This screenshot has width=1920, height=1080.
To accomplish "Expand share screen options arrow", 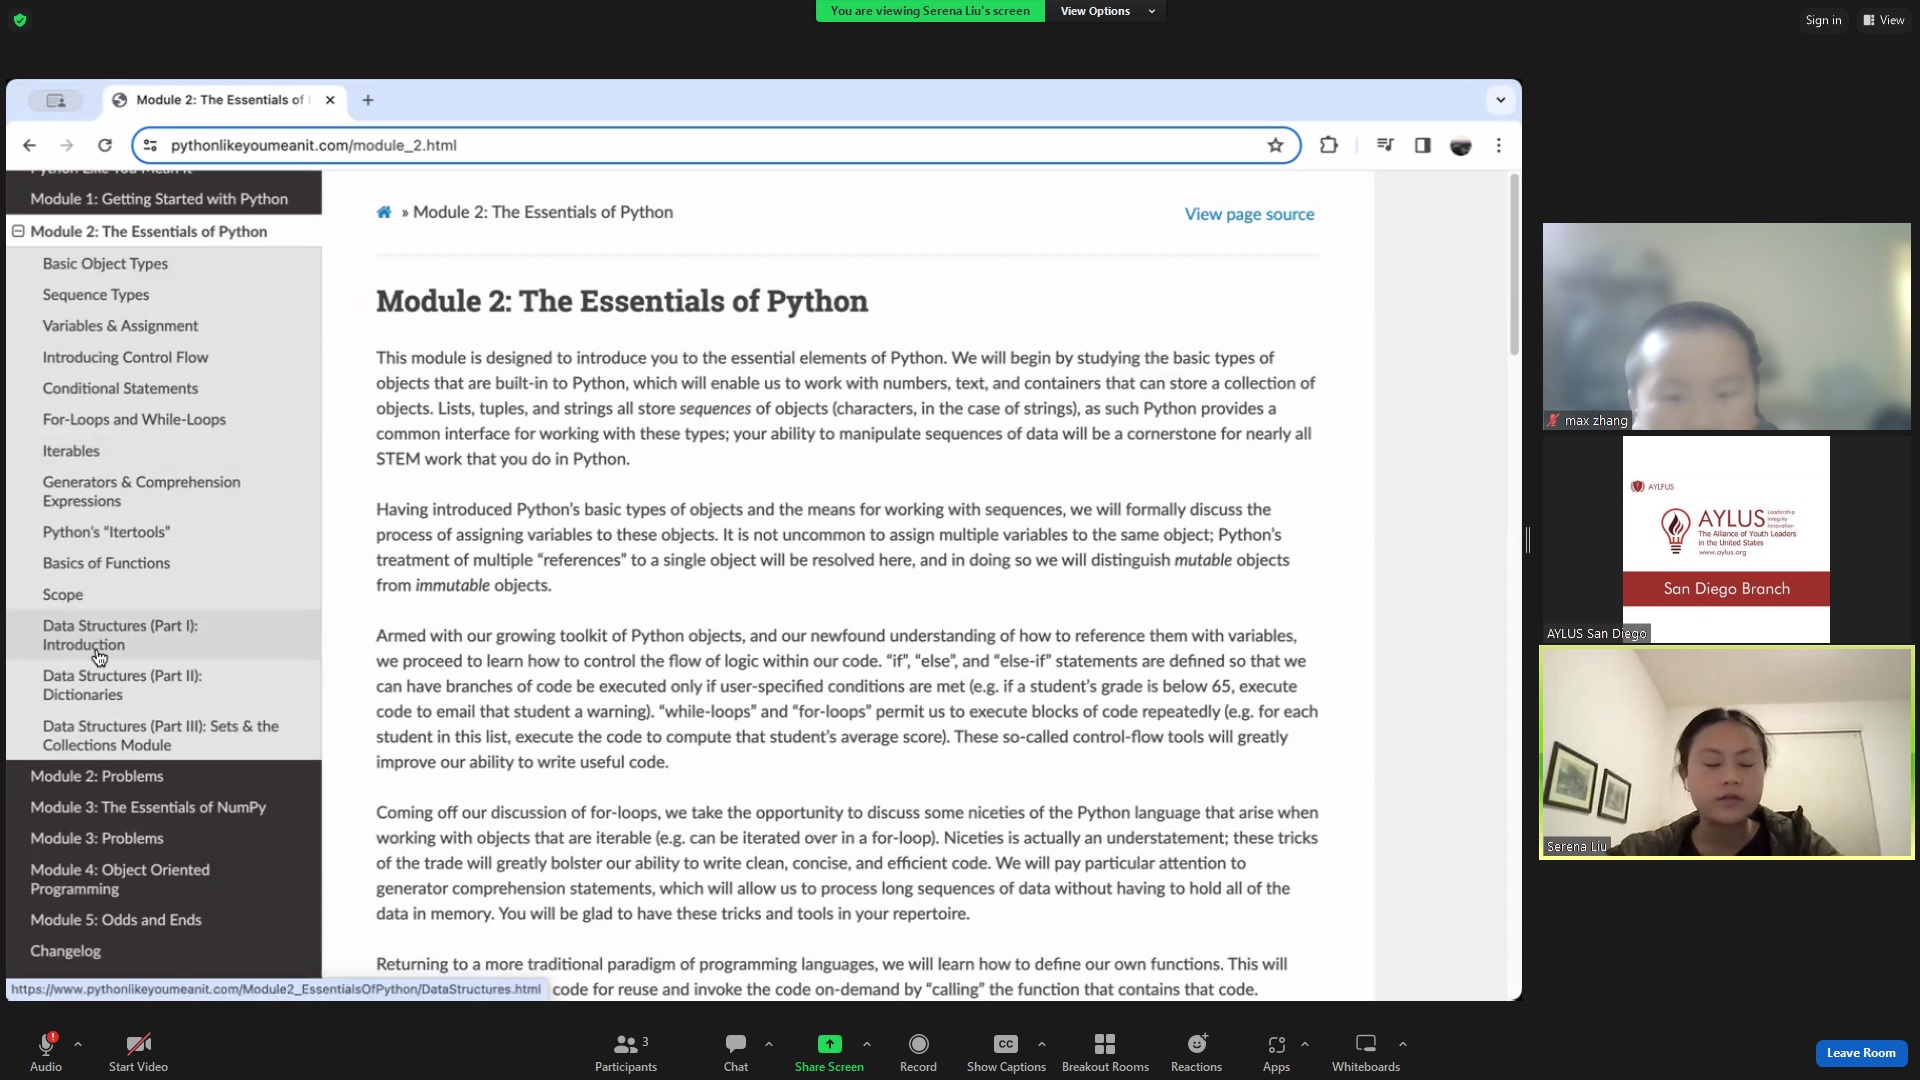I will pos(867,1044).
